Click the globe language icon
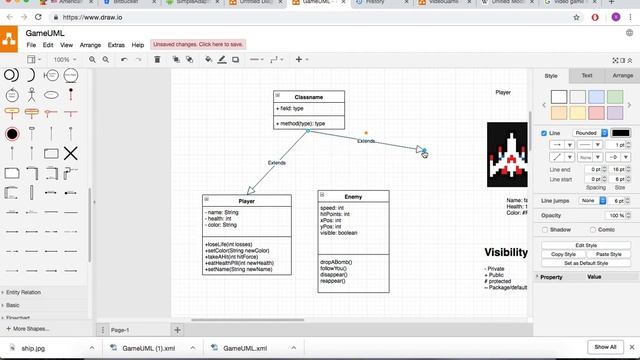640x360 pixels. point(629,33)
